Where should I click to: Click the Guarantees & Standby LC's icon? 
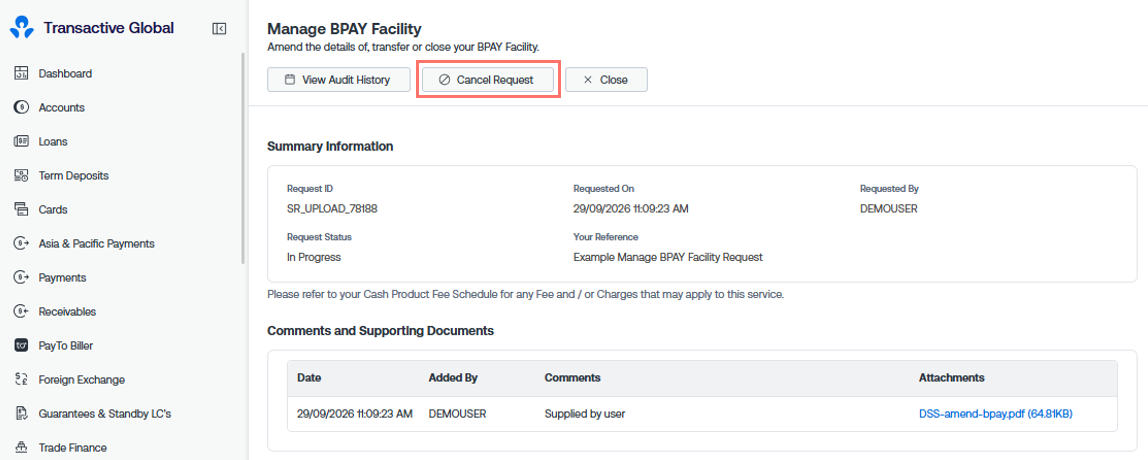point(21,414)
